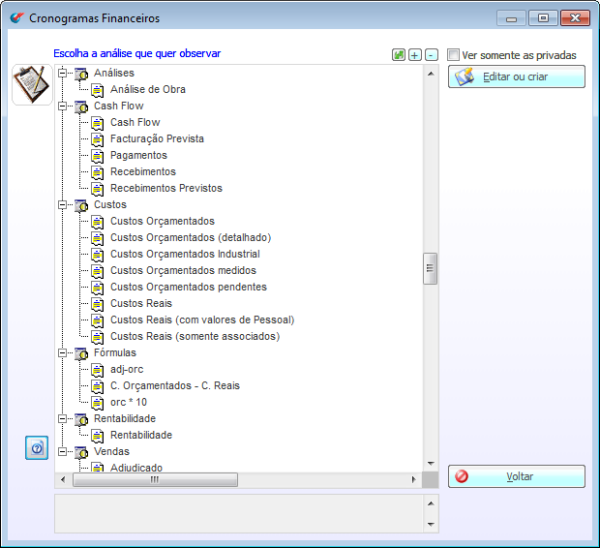The image size is (600, 548).
Task: Select Custos Orçamentados (detalhado) item
Action: click(191, 238)
